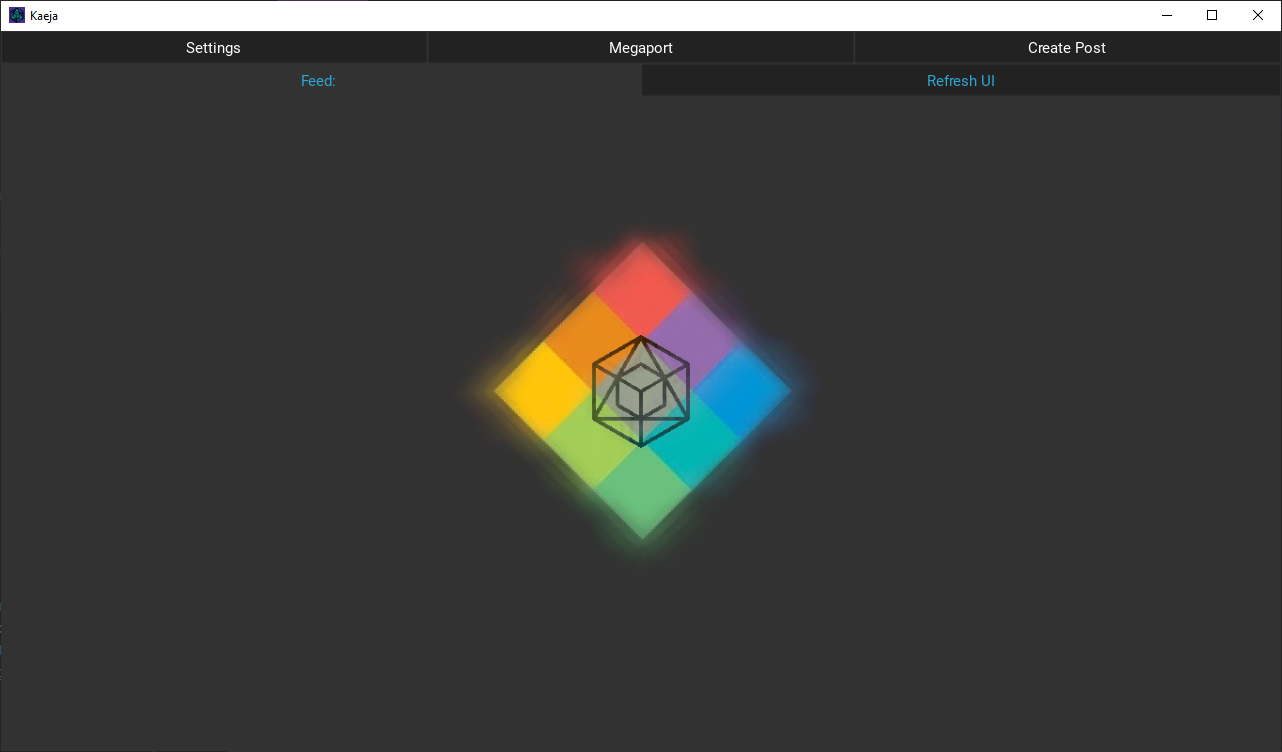Open the Create Post tab
This screenshot has width=1282, height=752.
click(1066, 47)
